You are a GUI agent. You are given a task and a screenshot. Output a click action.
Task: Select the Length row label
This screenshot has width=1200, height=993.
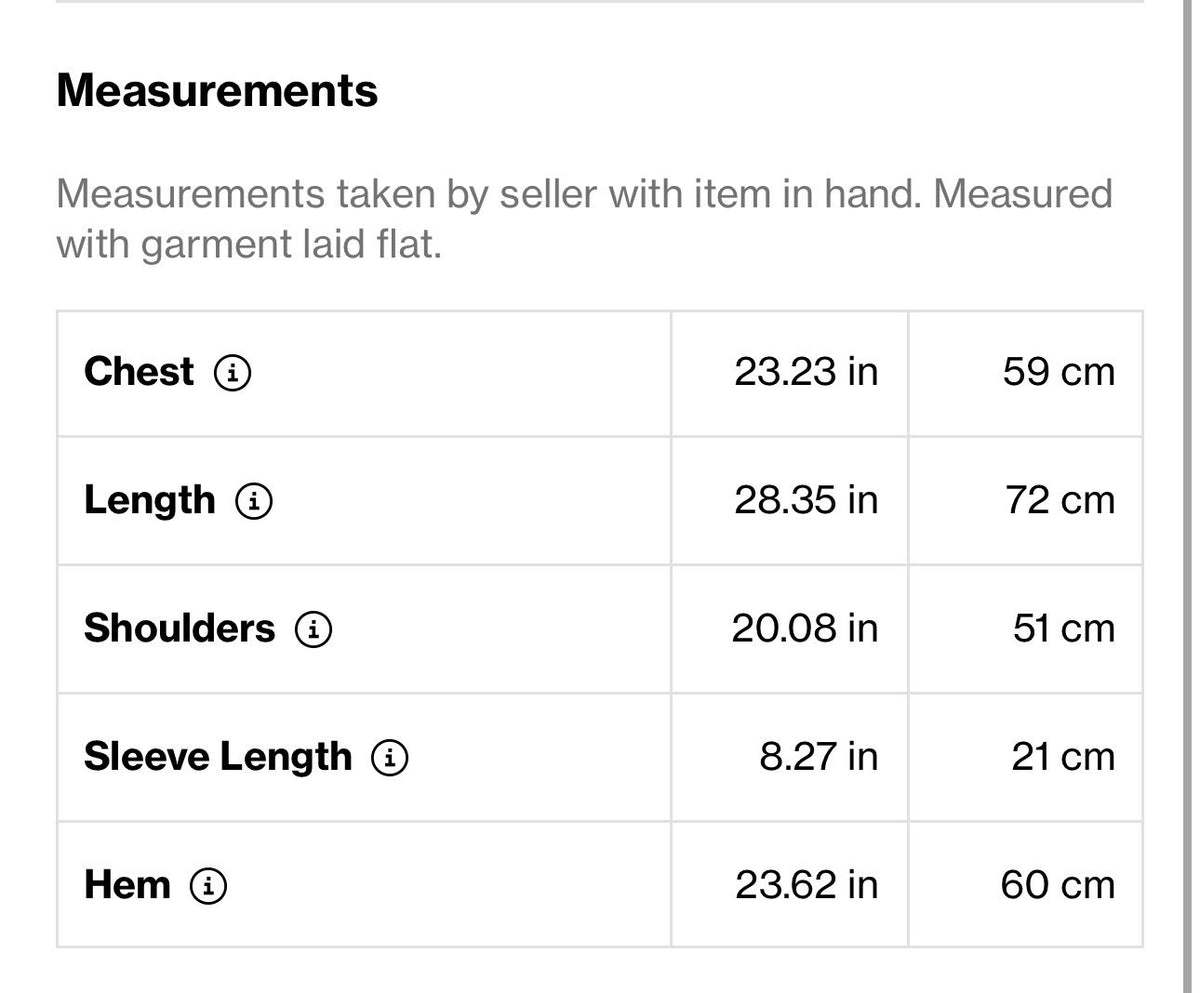coord(150,501)
